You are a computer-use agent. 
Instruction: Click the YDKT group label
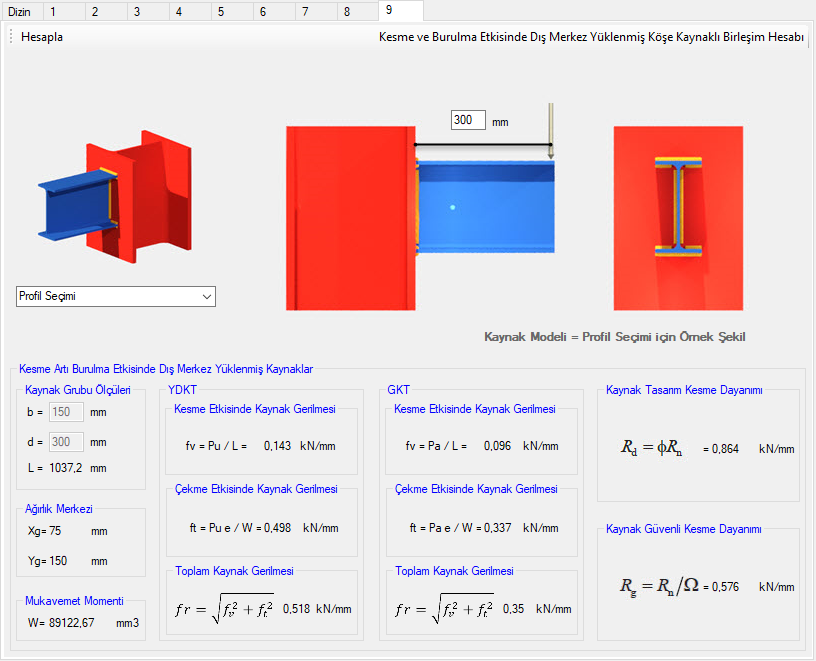[182, 390]
